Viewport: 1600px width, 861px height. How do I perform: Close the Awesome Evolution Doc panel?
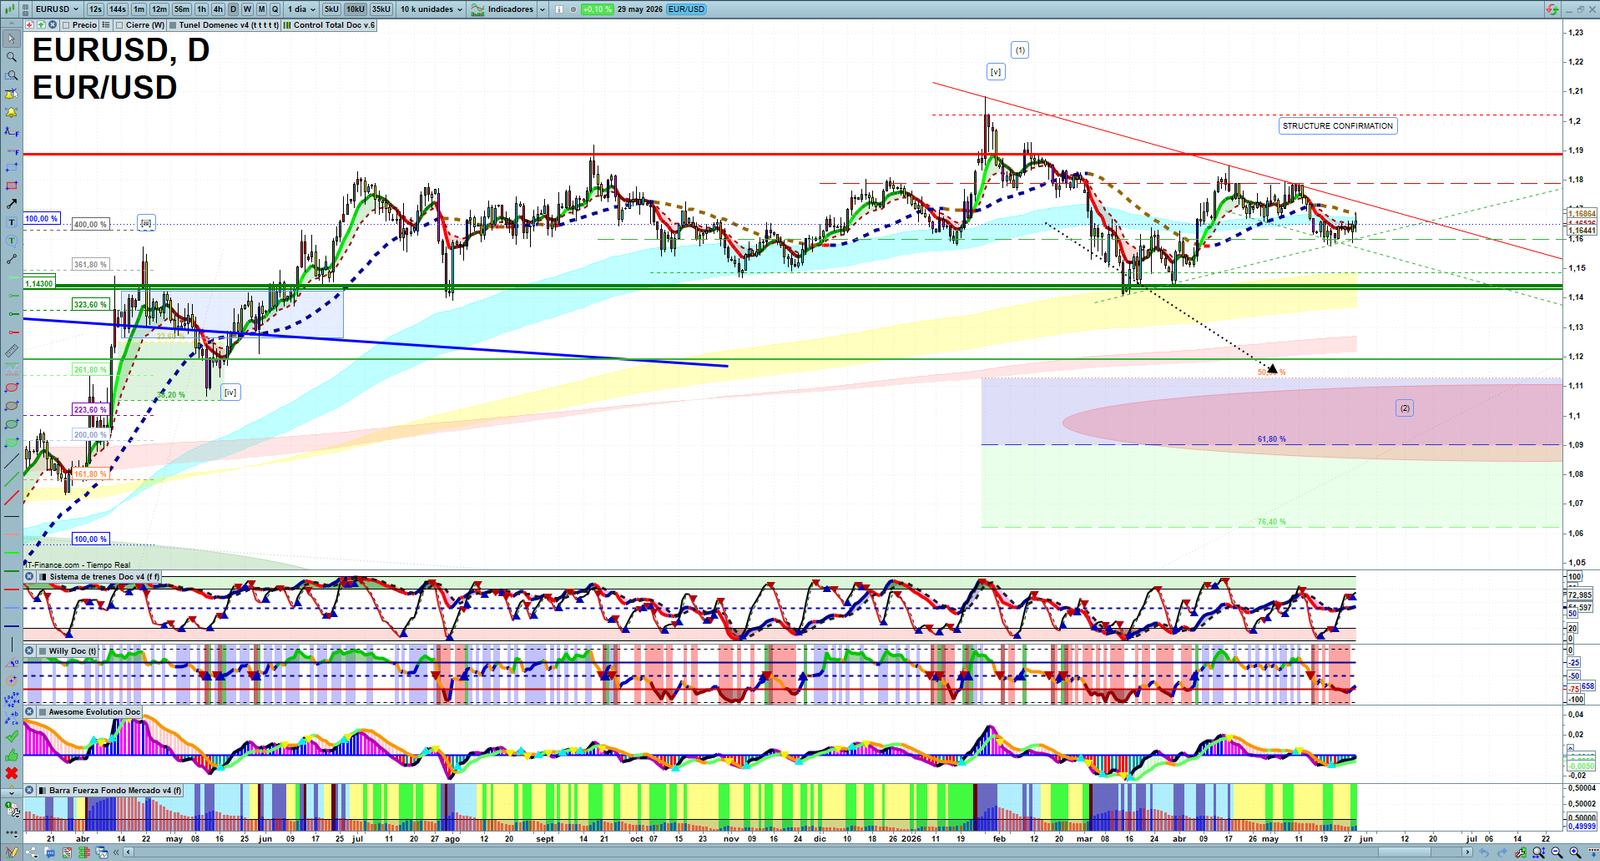[x=29, y=712]
